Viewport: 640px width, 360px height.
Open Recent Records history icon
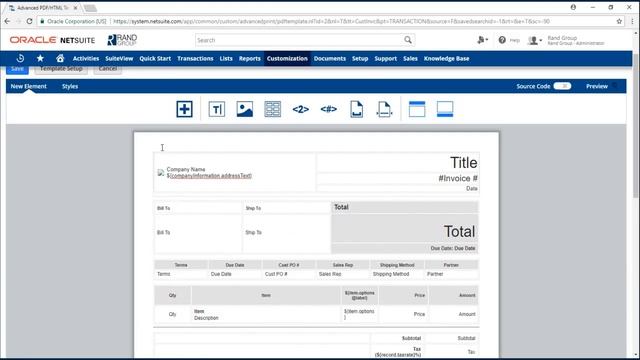(20, 58)
